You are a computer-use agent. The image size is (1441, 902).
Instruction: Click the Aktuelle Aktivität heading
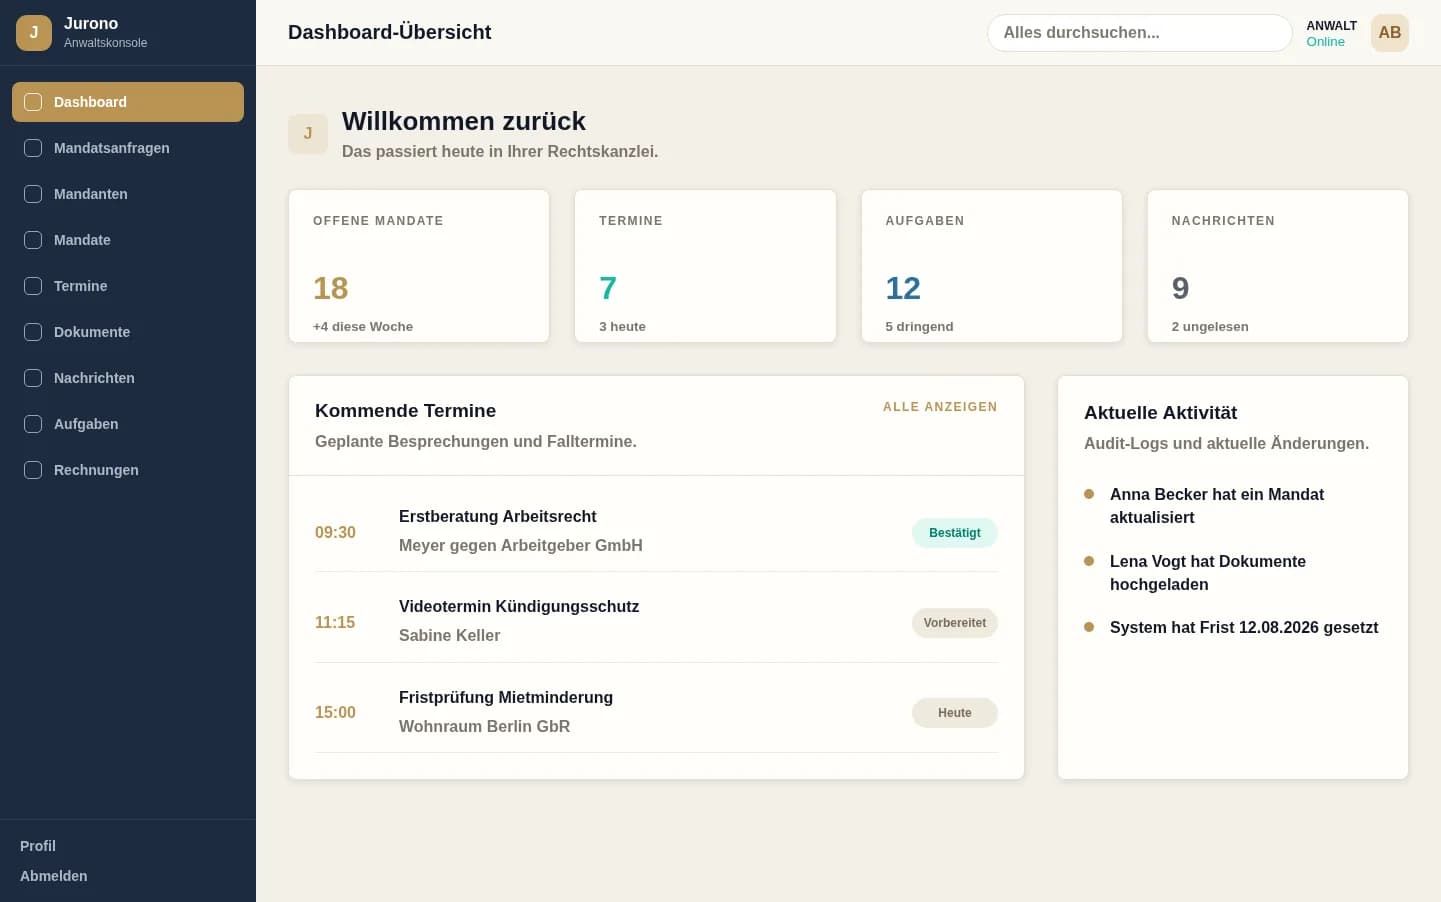point(1160,413)
